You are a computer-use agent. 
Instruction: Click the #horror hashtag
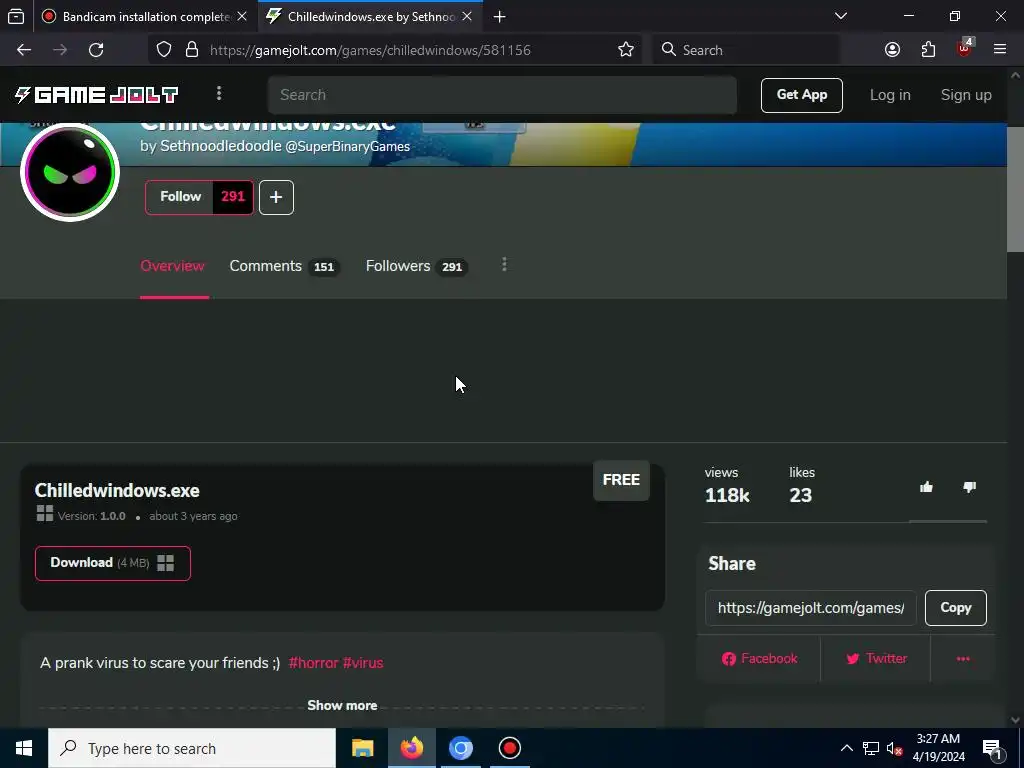click(313, 663)
